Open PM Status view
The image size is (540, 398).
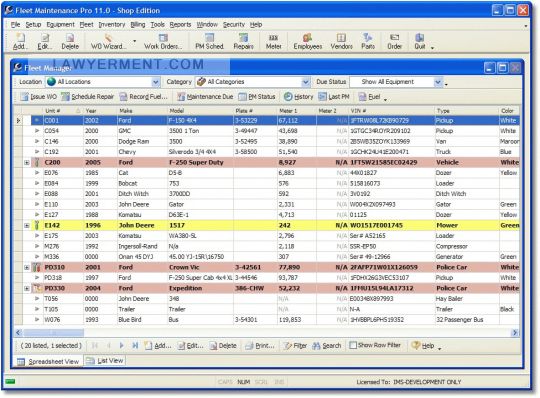click(257, 97)
